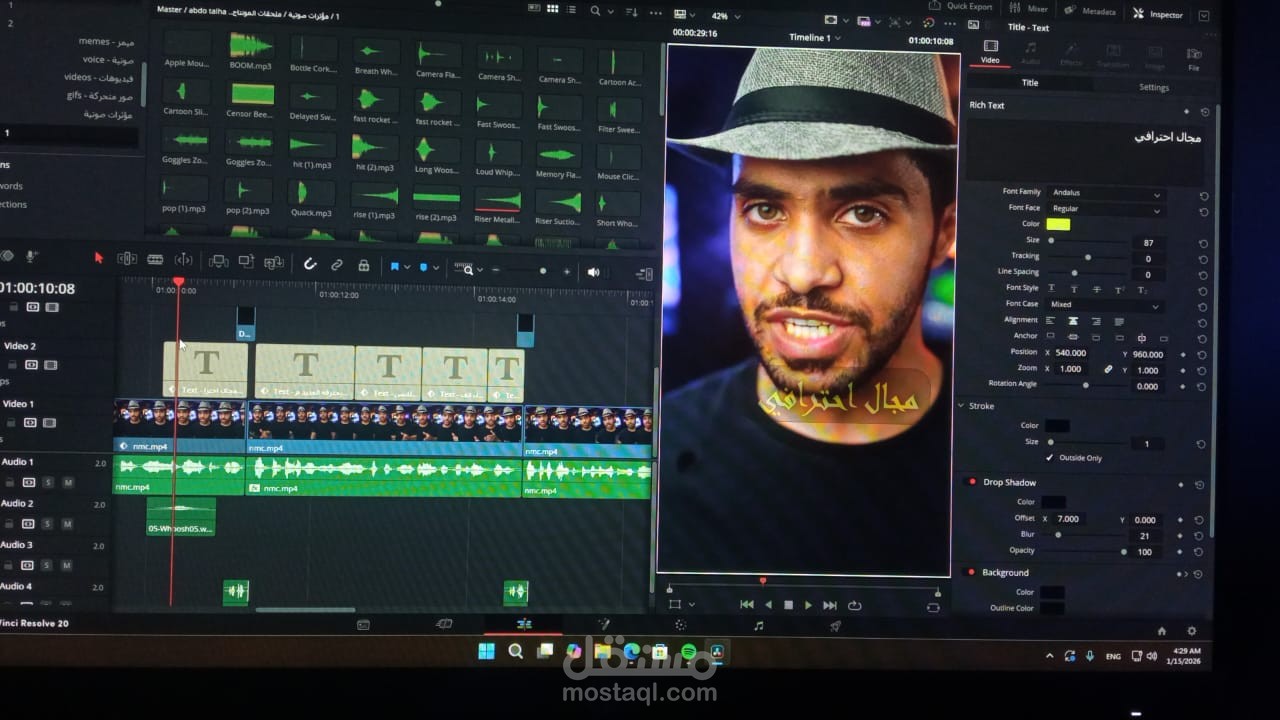Click the blue Marker icon
Viewport: 1280px width, 720px height.
point(423,268)
